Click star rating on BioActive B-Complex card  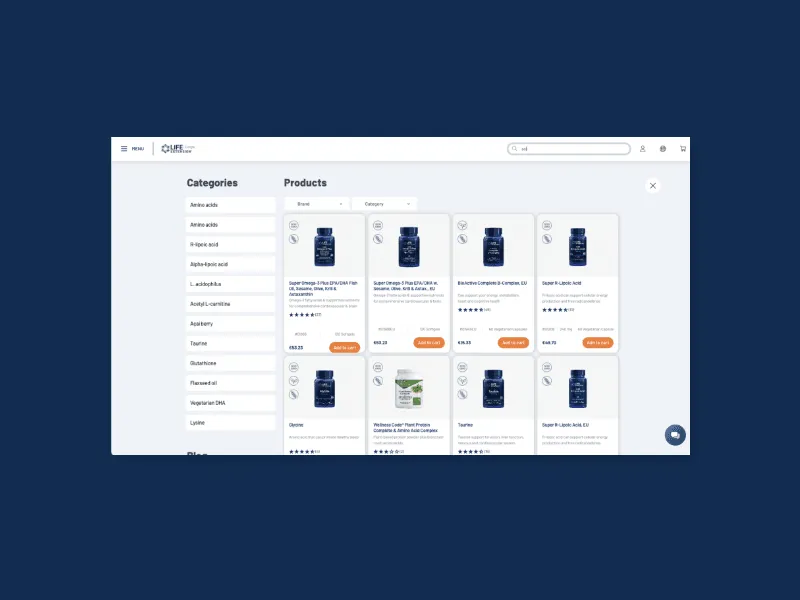click(470, 310)
